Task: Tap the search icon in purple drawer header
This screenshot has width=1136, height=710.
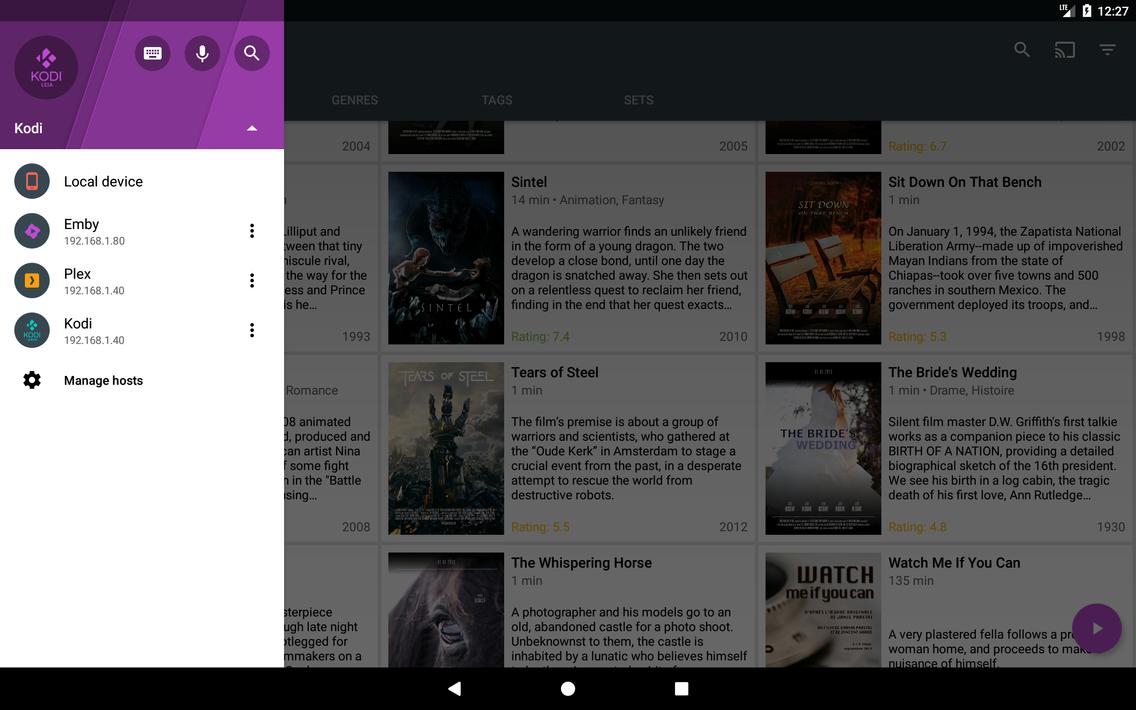Action: (x=251, y=53)
